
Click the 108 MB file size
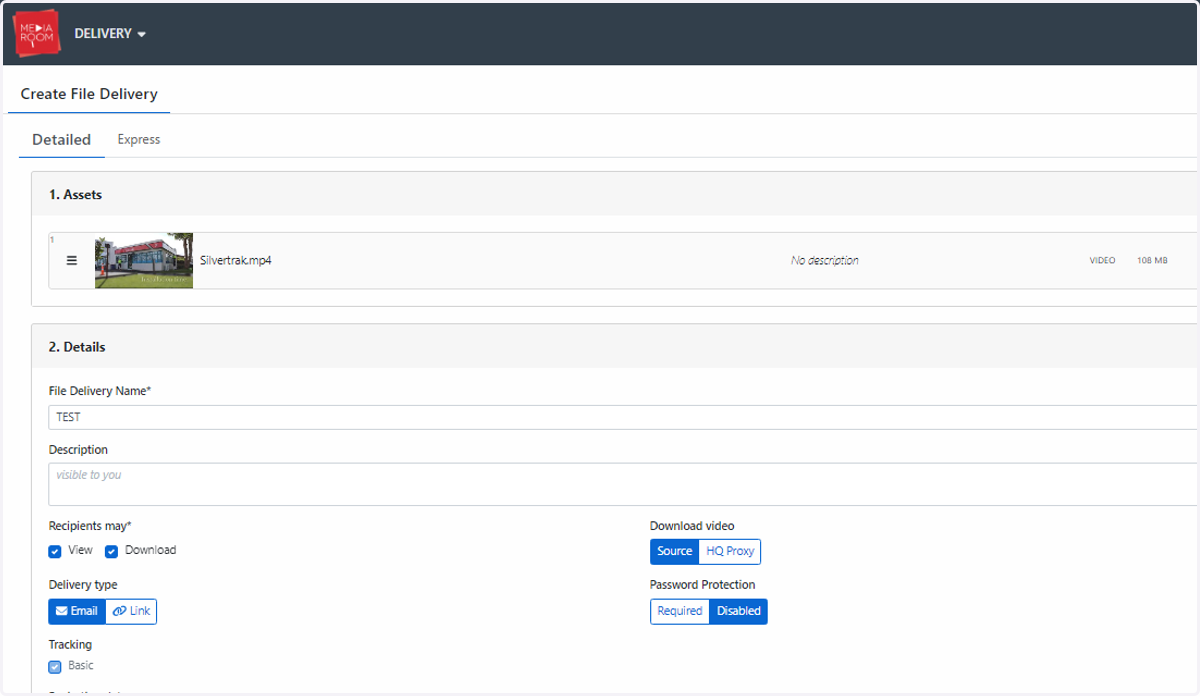click(x=1152, y=260)
